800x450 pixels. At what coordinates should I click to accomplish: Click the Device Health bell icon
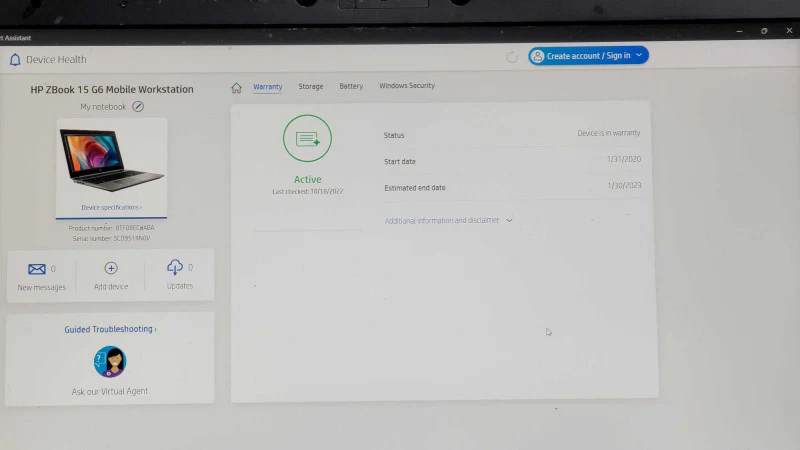tap(15, 60)
